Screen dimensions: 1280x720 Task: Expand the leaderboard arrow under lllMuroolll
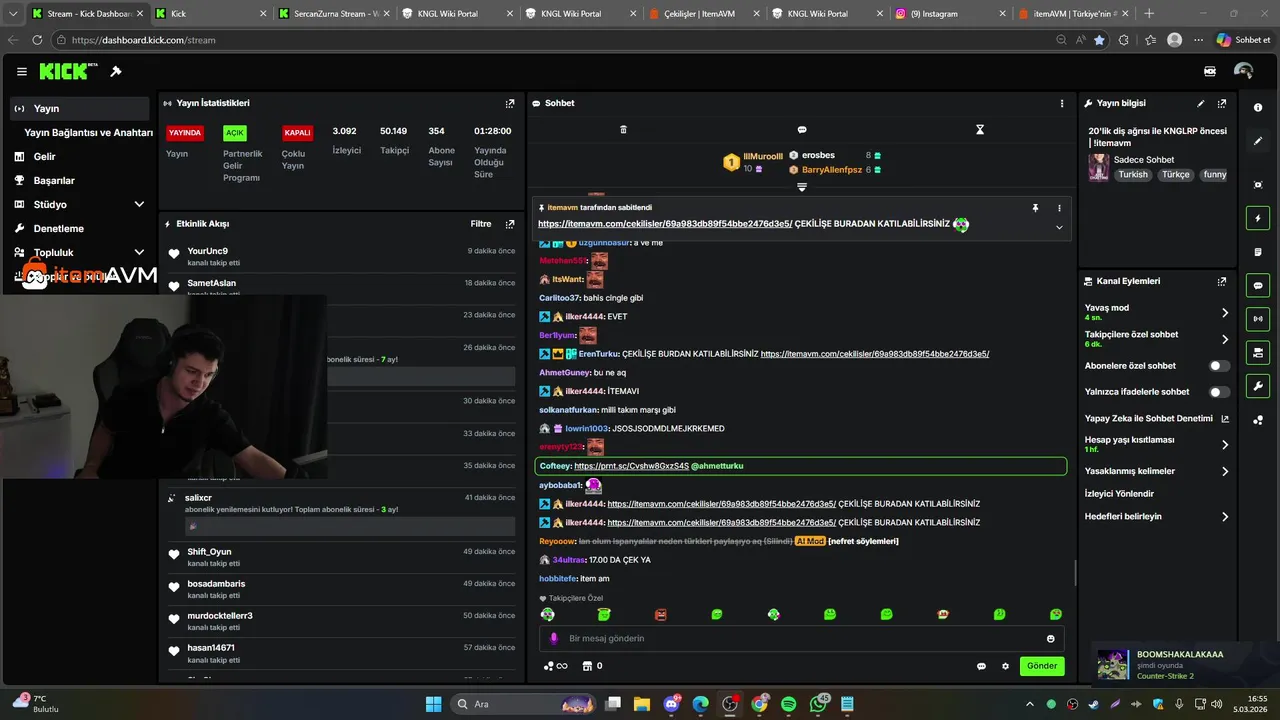coord(801,187)
